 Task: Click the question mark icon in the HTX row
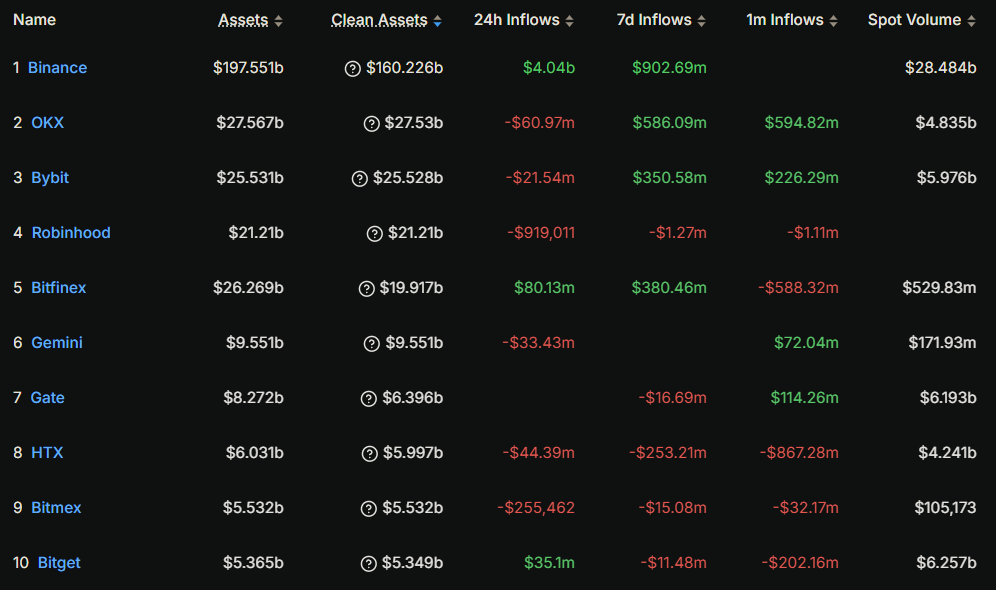[368, 453]
